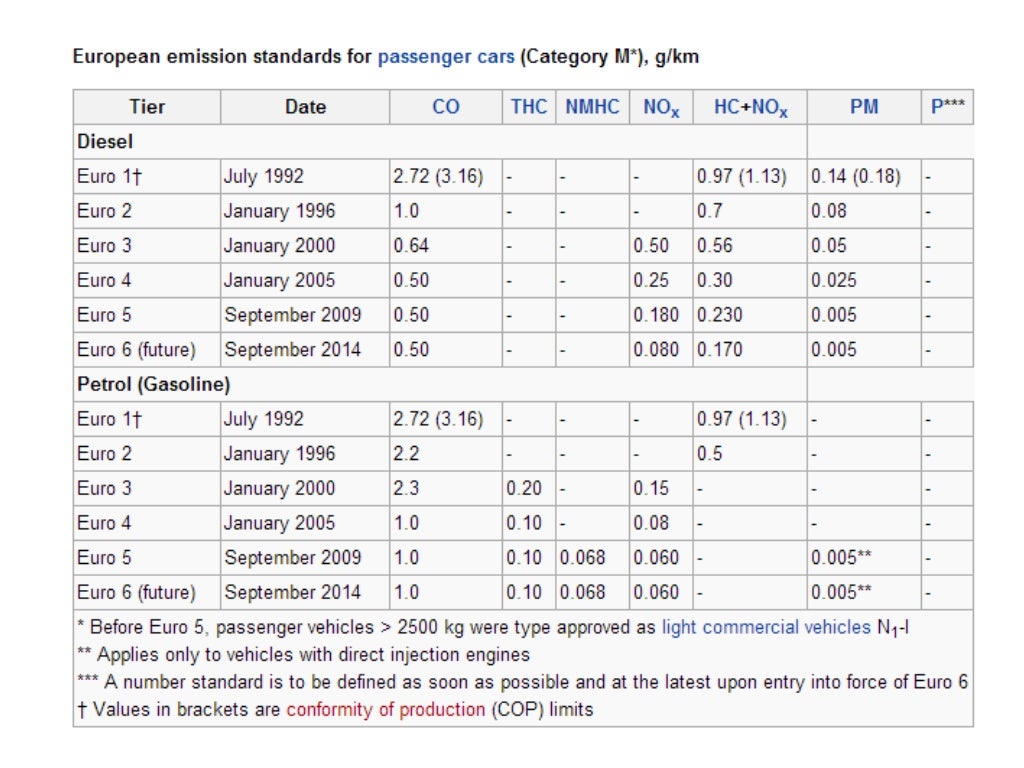Select Petrol Euro 3 NOx value 0.15

tap(650, 488)
